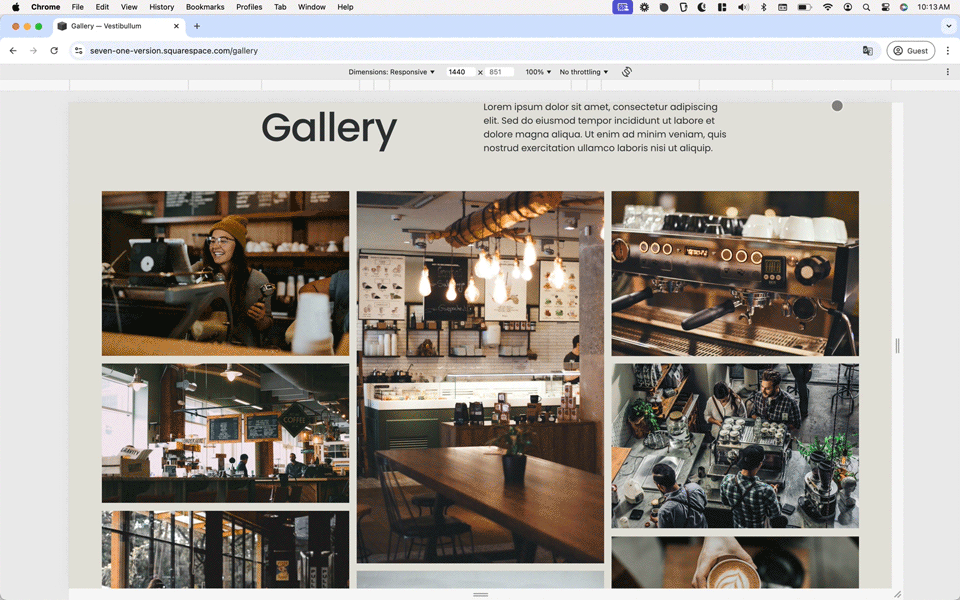960x600 pixels.
Task: Open the Wi-Fi menu
Action: (x=828, y=7)
